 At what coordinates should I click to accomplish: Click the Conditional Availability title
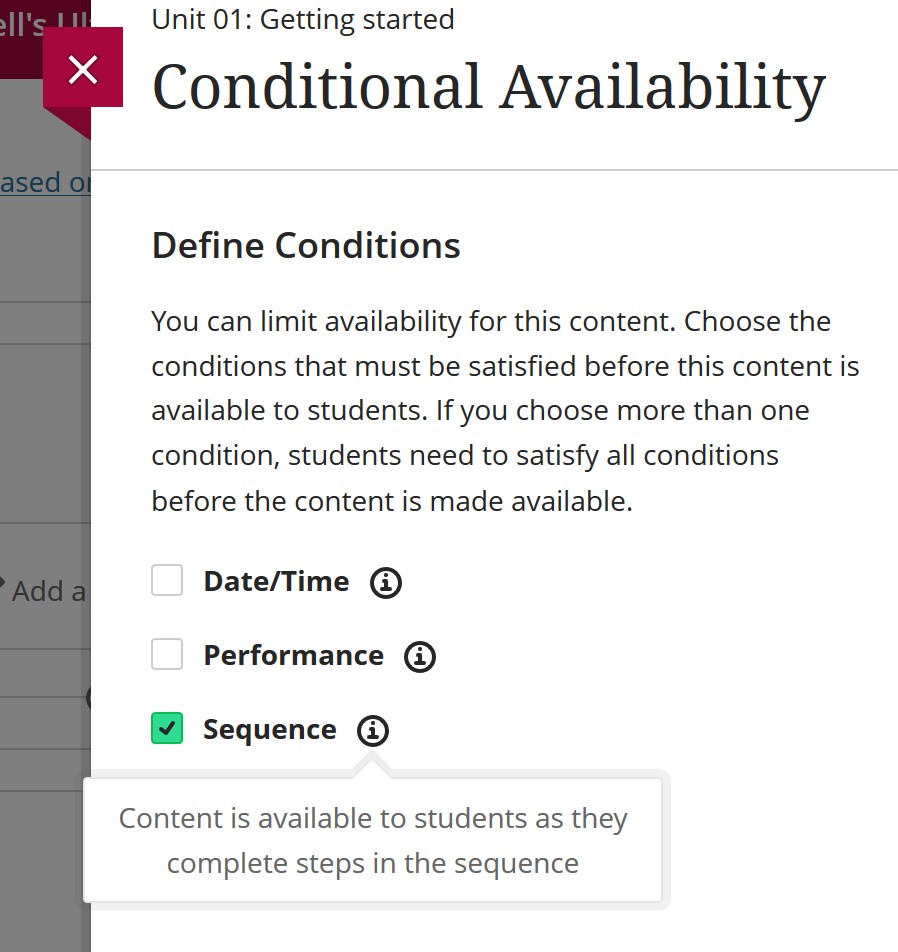(x=488, y=87)
